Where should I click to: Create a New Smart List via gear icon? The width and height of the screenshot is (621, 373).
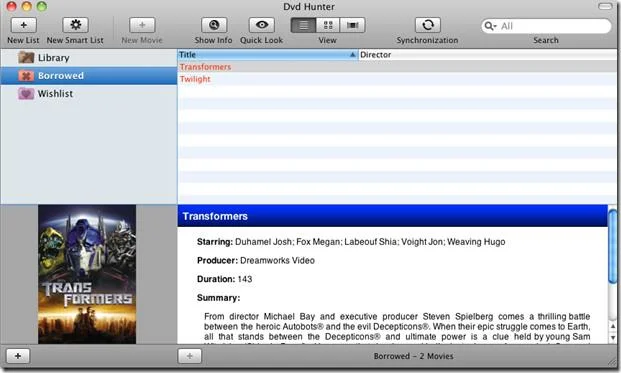[x=75, y=25]
